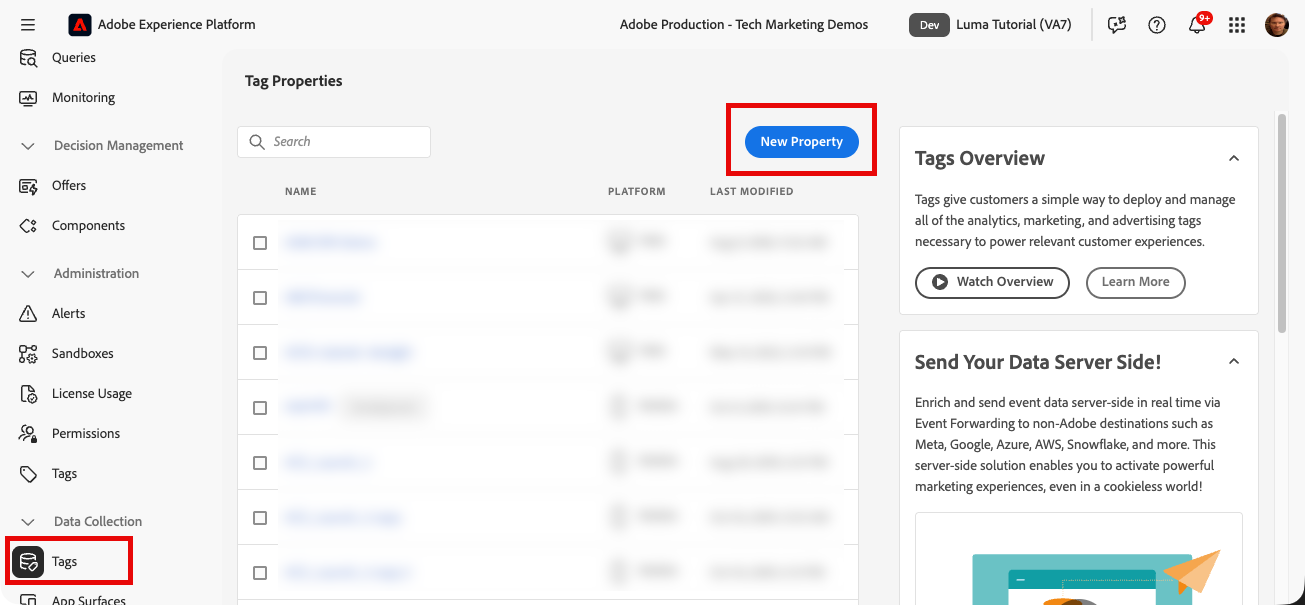Open the notifications bell

[1197, 25]
